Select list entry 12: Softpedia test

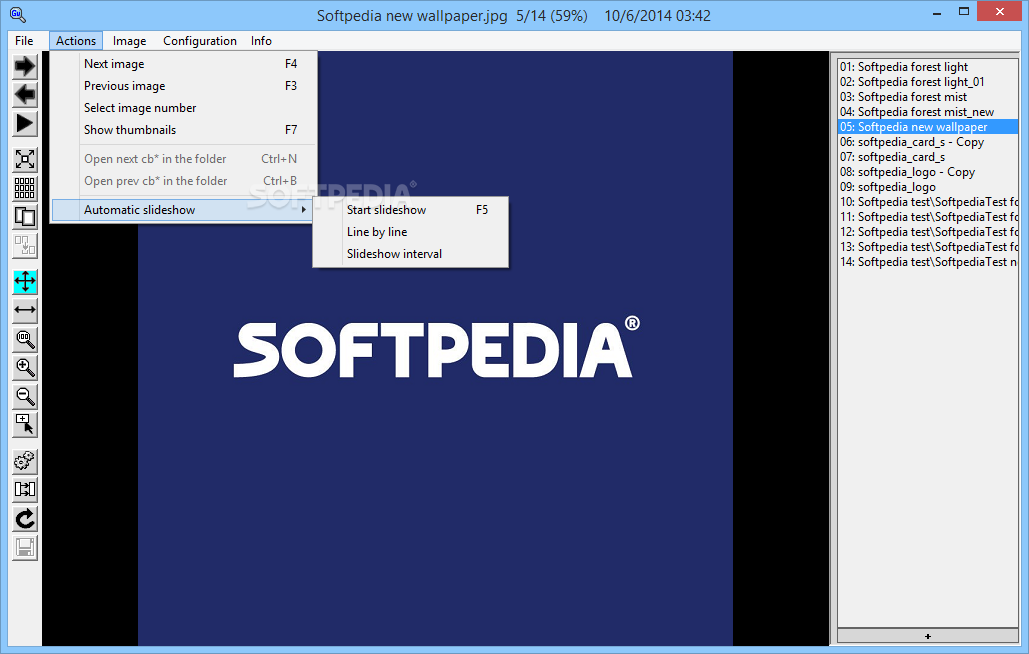928,232
